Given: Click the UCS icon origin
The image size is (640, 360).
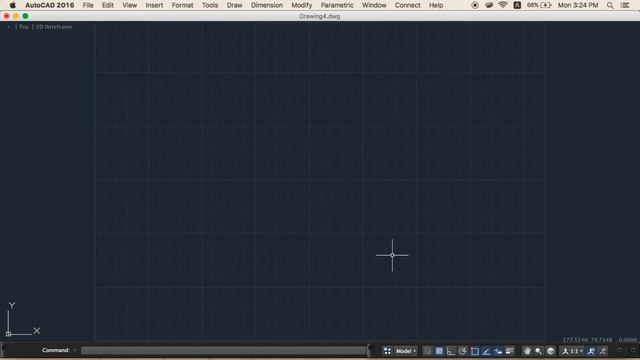Looking at the screenshot, I should coord(8,334).
